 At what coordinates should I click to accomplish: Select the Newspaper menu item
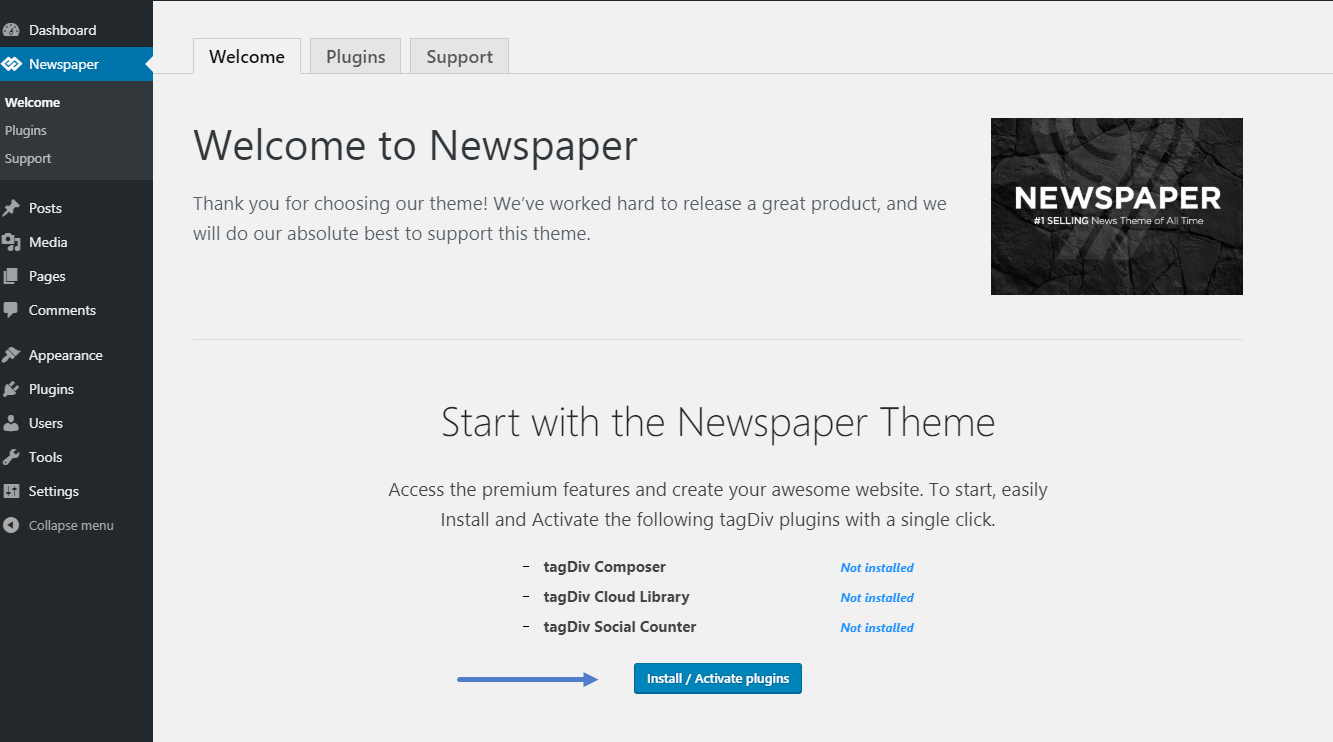(64, 64)
